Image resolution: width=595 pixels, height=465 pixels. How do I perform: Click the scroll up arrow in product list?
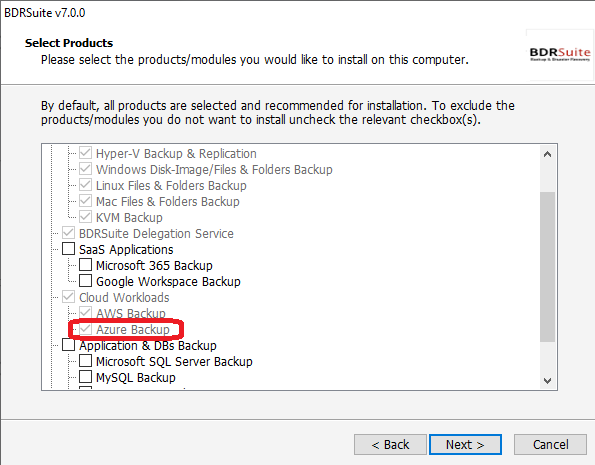pos(547,154)
